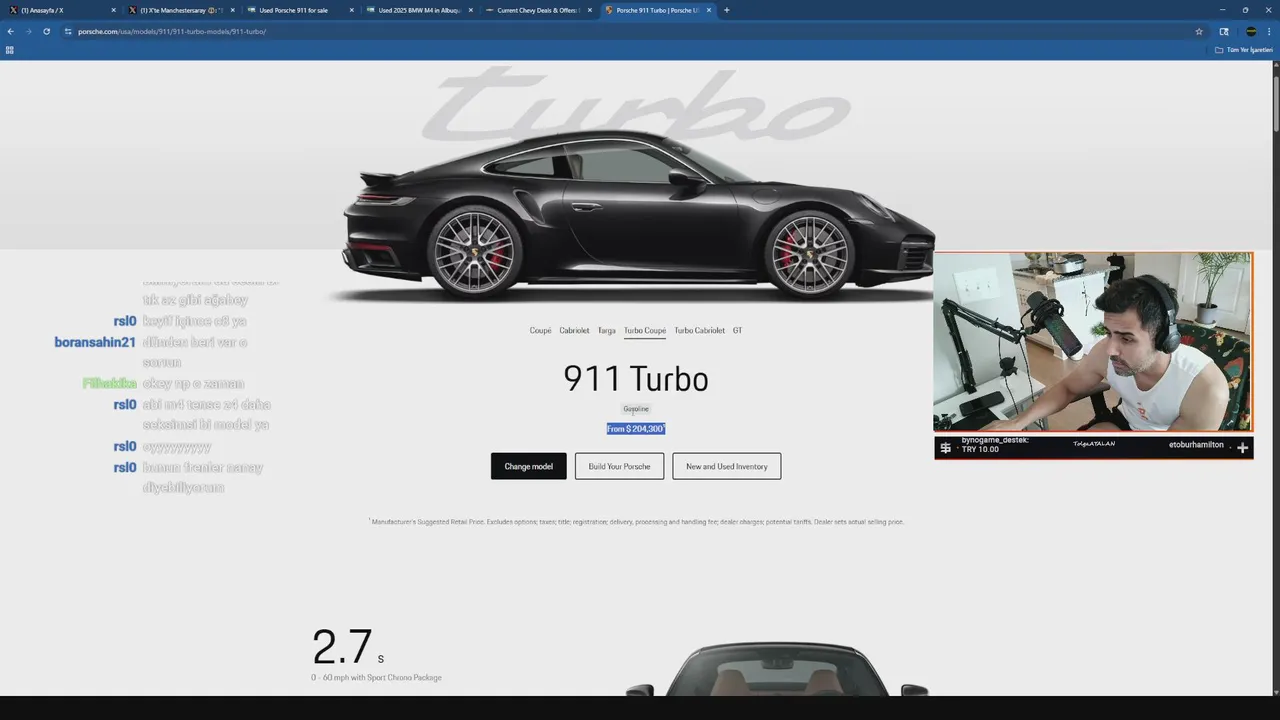This screenshot has width=1280, height=720.
Task: Open the browser profile avatar
Action: pos(1251,31)
